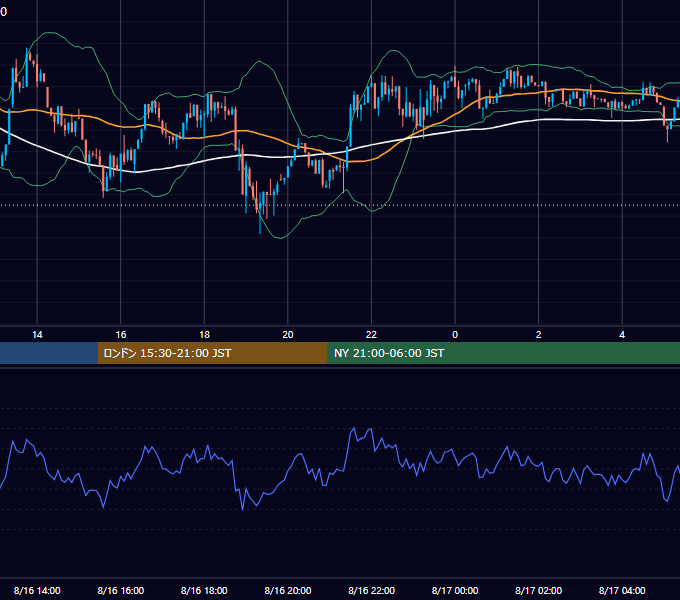Click the 20 hour label on price chart axis
This screenshot has height=600, width=680.
288,335
